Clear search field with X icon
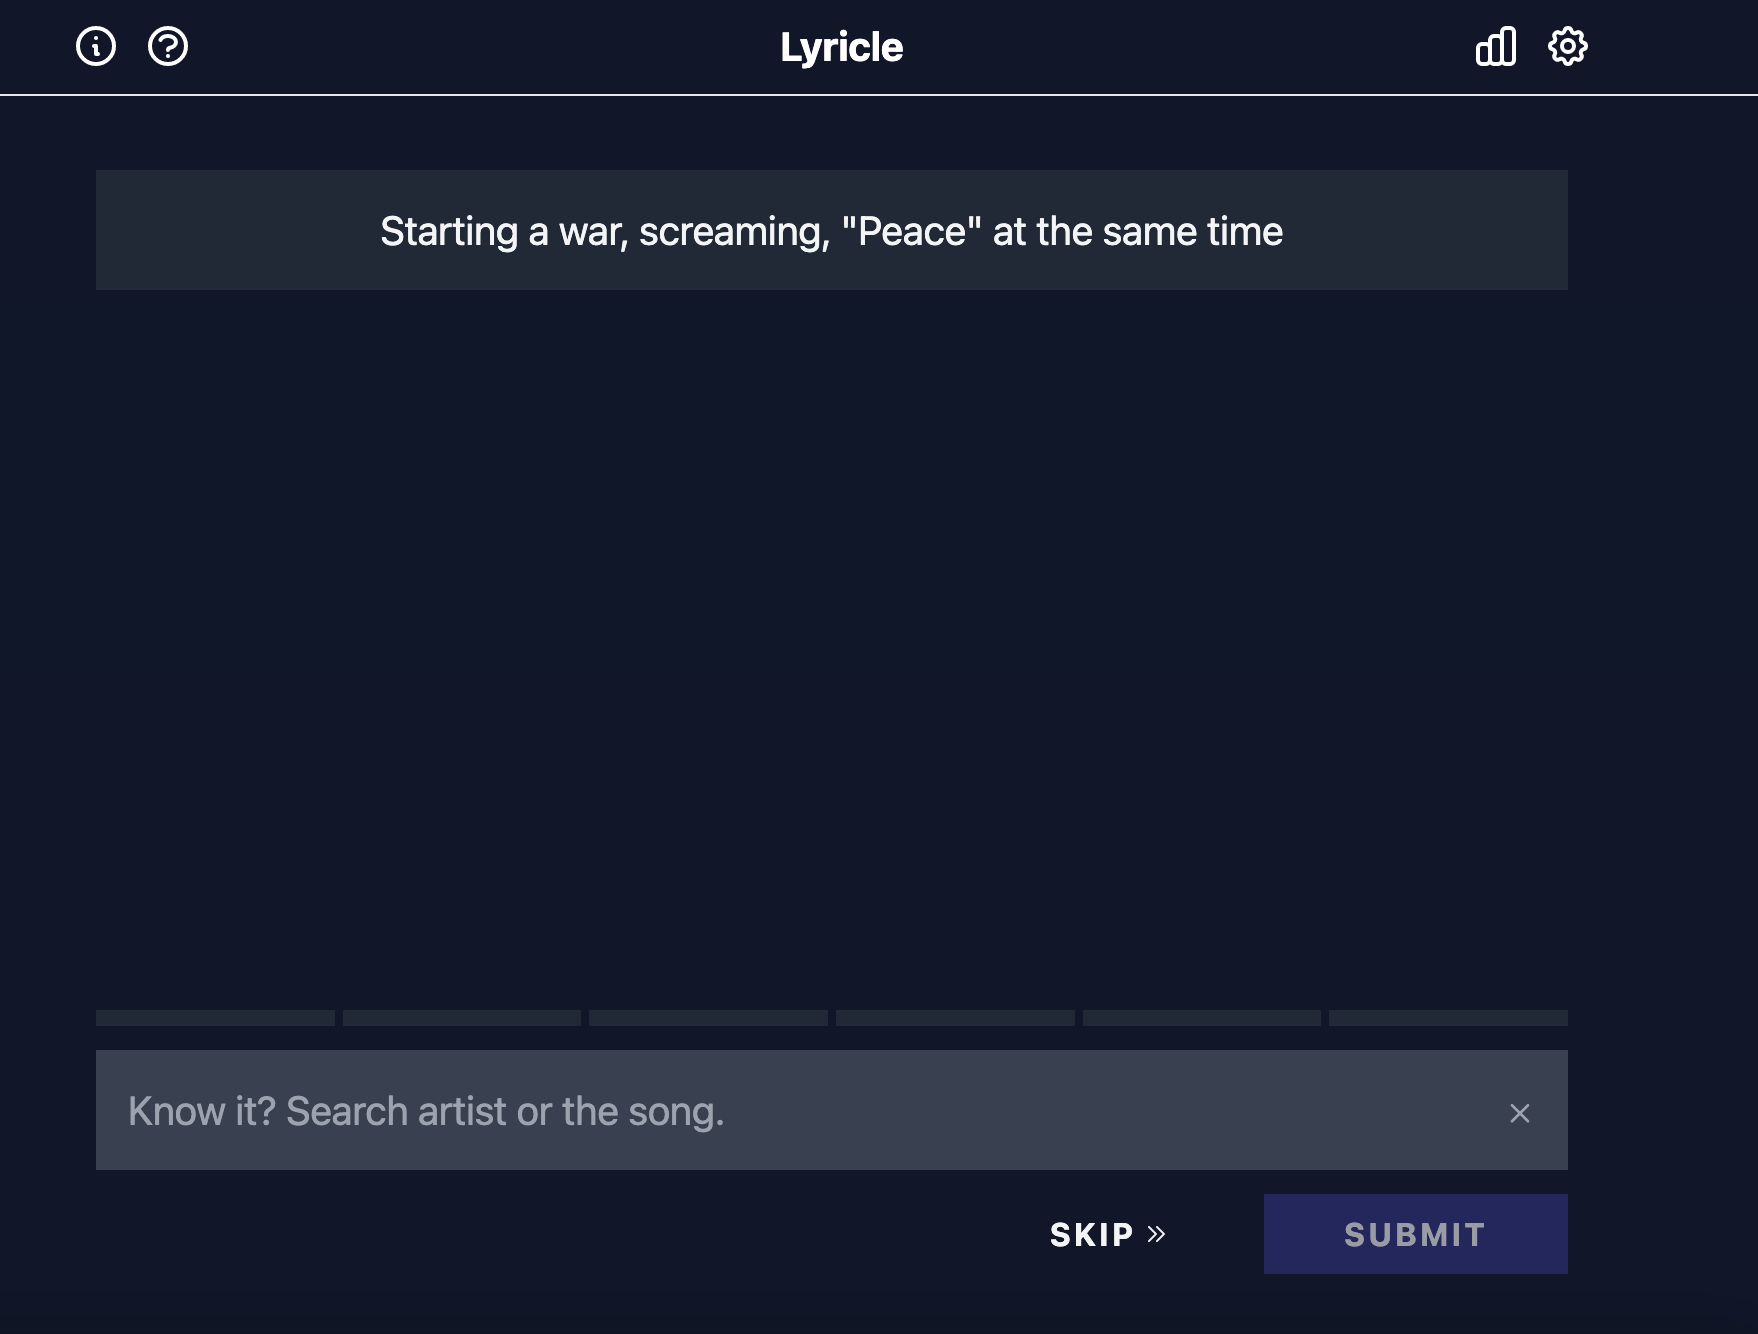1758x1334 pixels. point(1520,1113)
